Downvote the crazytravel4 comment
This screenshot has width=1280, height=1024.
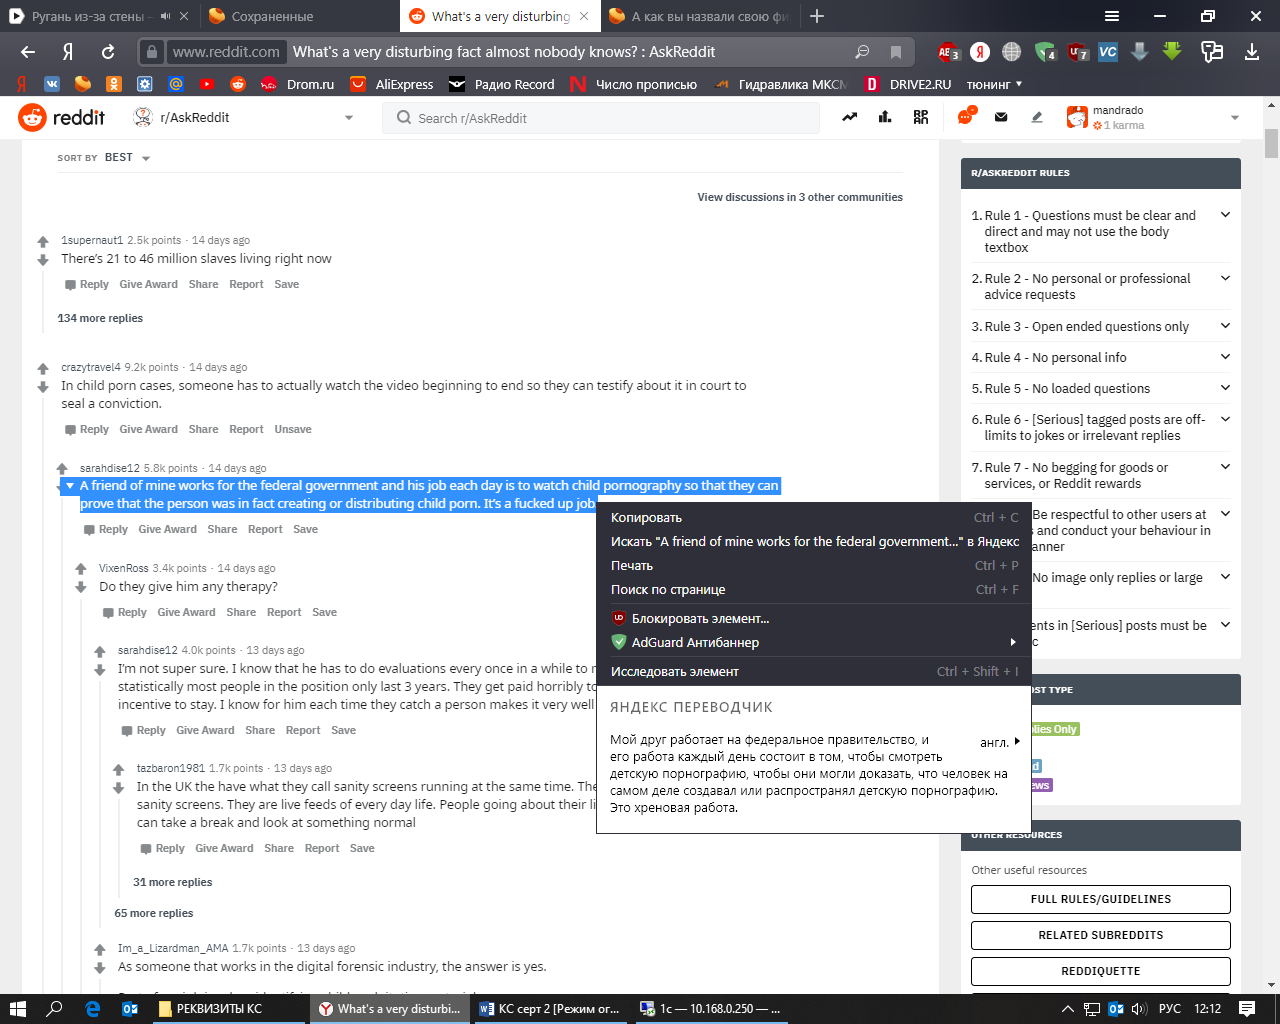43,387
